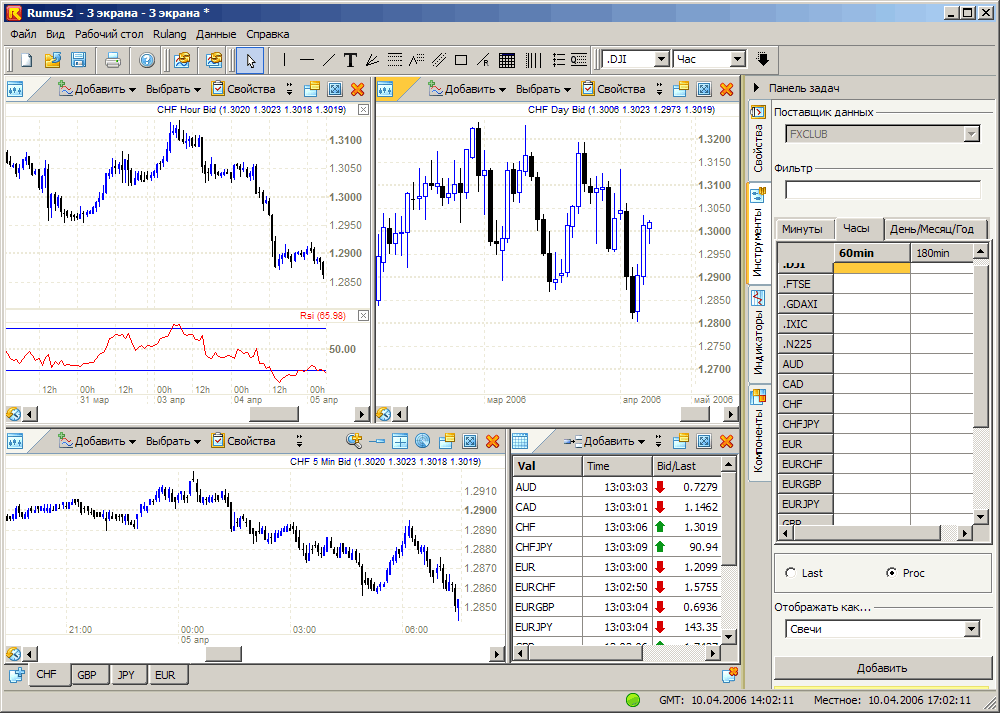
Task: Open the Час timeframe dropdown
Action: 738,59
